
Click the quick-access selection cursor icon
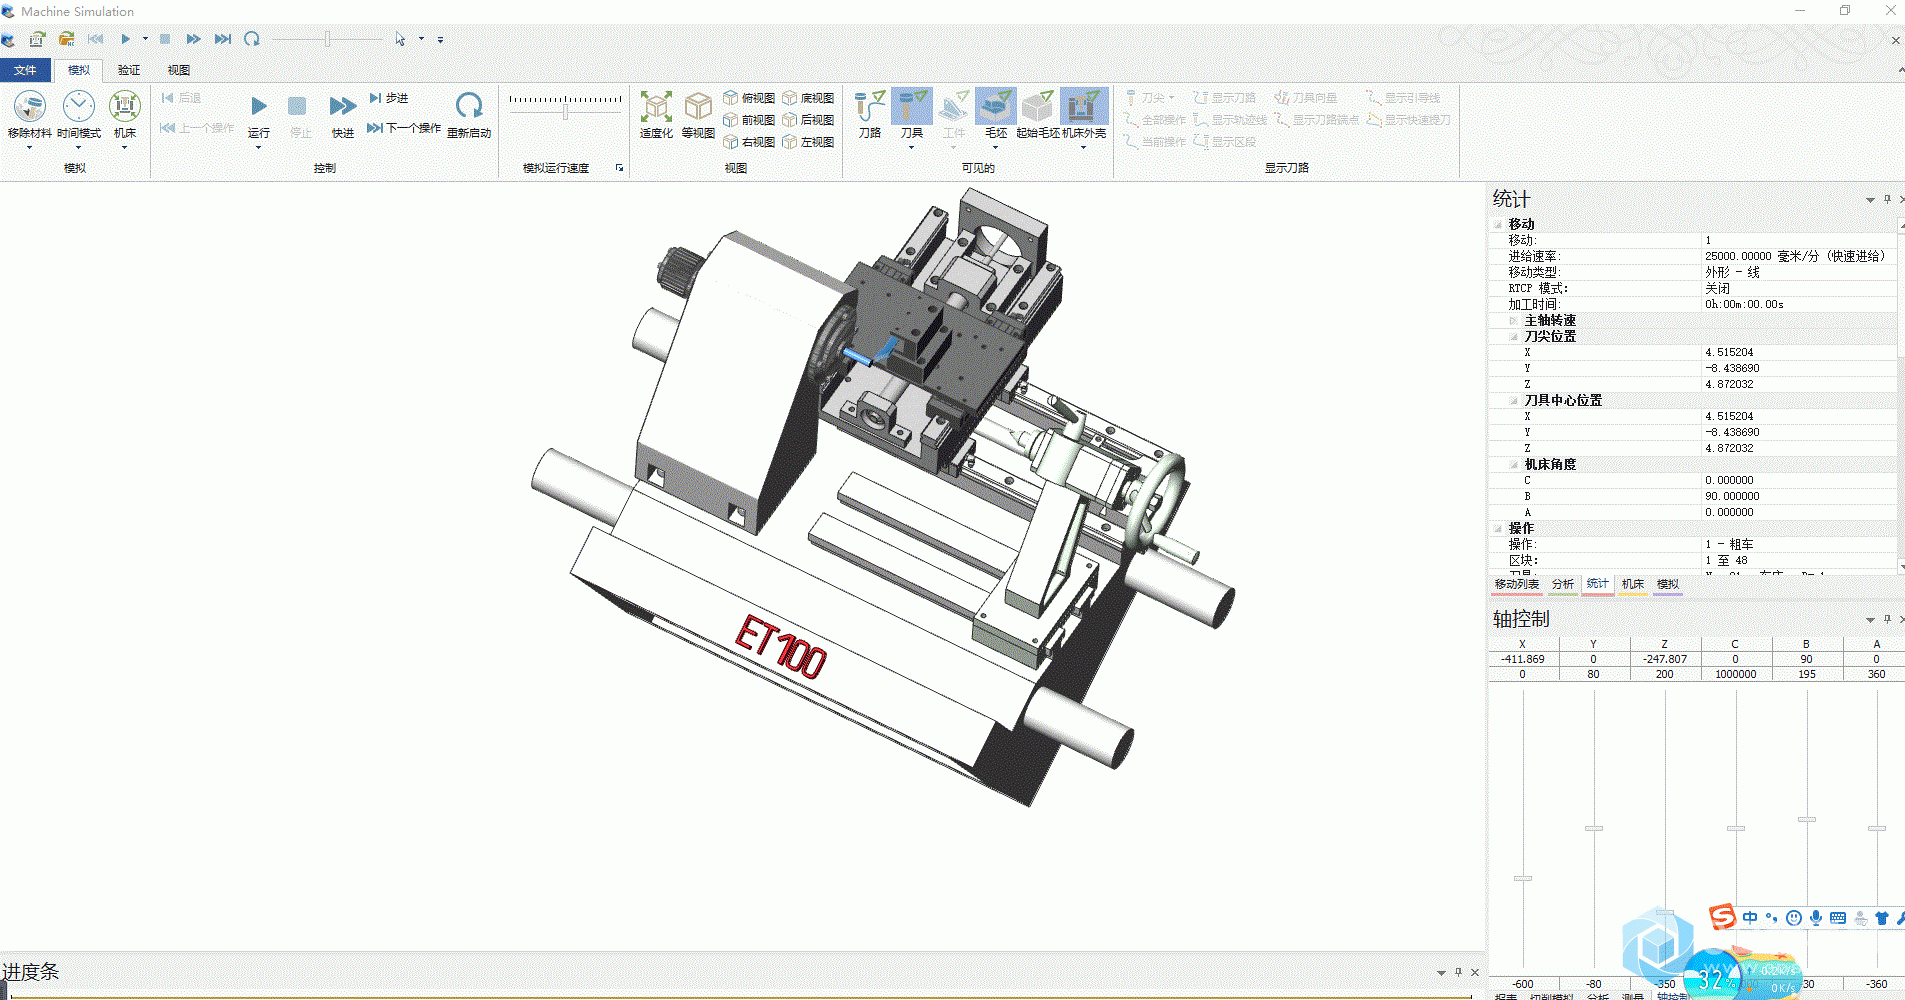click(x=400, y=39)
